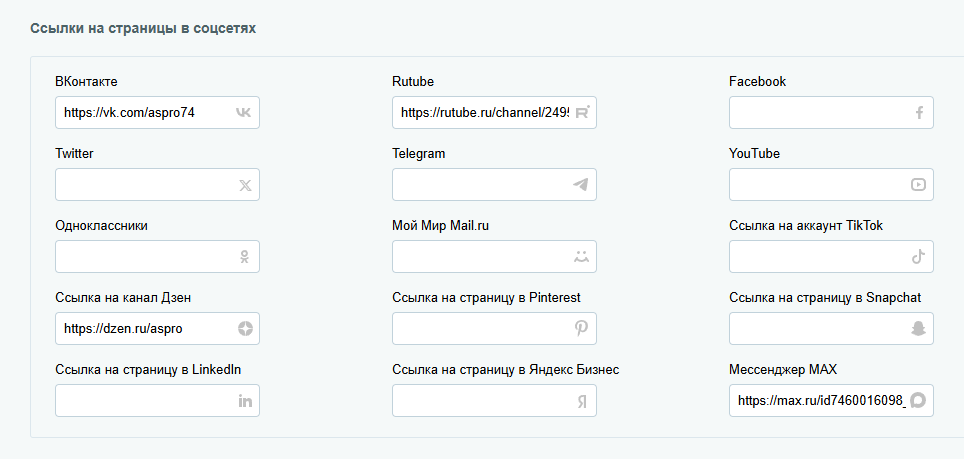Focus the Яндекс Бизнес link field

[x=494, y=401]
